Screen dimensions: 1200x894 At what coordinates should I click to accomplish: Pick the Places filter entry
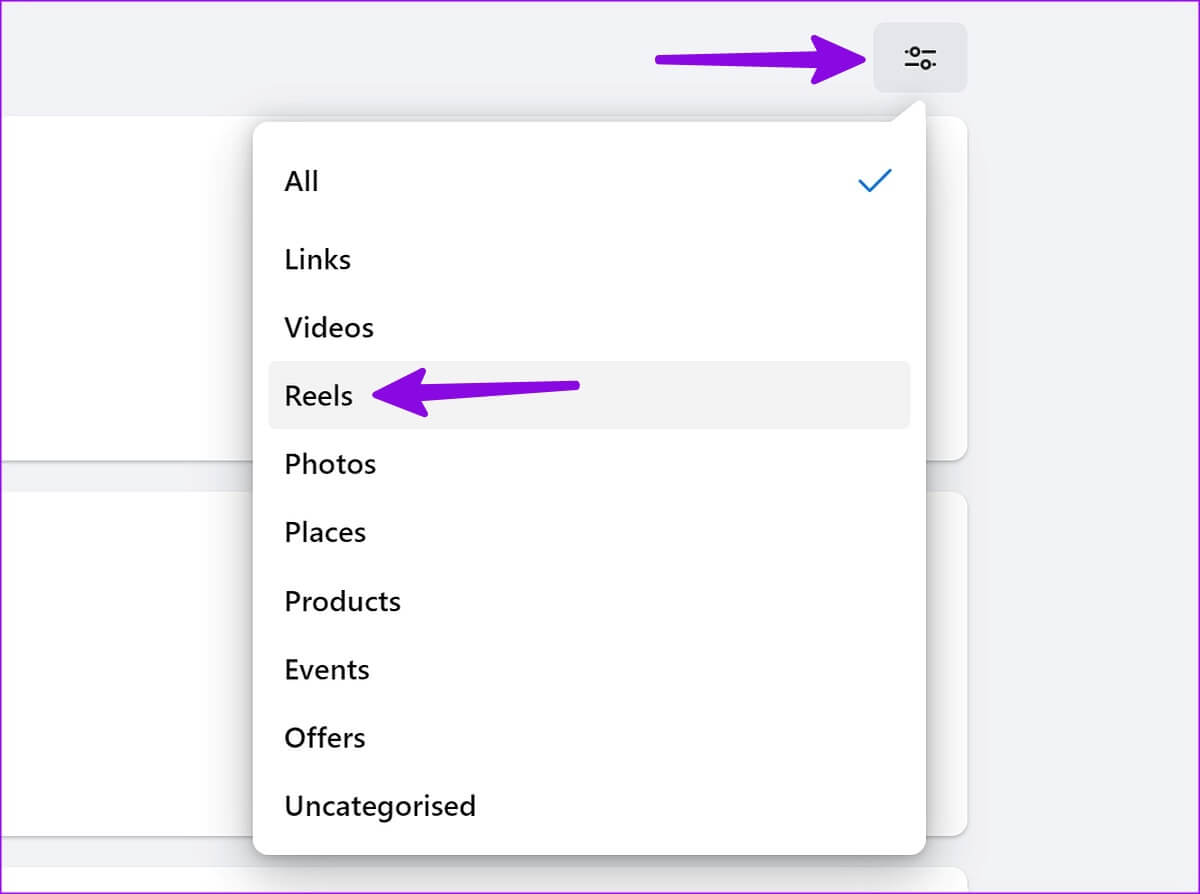pos(589,532)
